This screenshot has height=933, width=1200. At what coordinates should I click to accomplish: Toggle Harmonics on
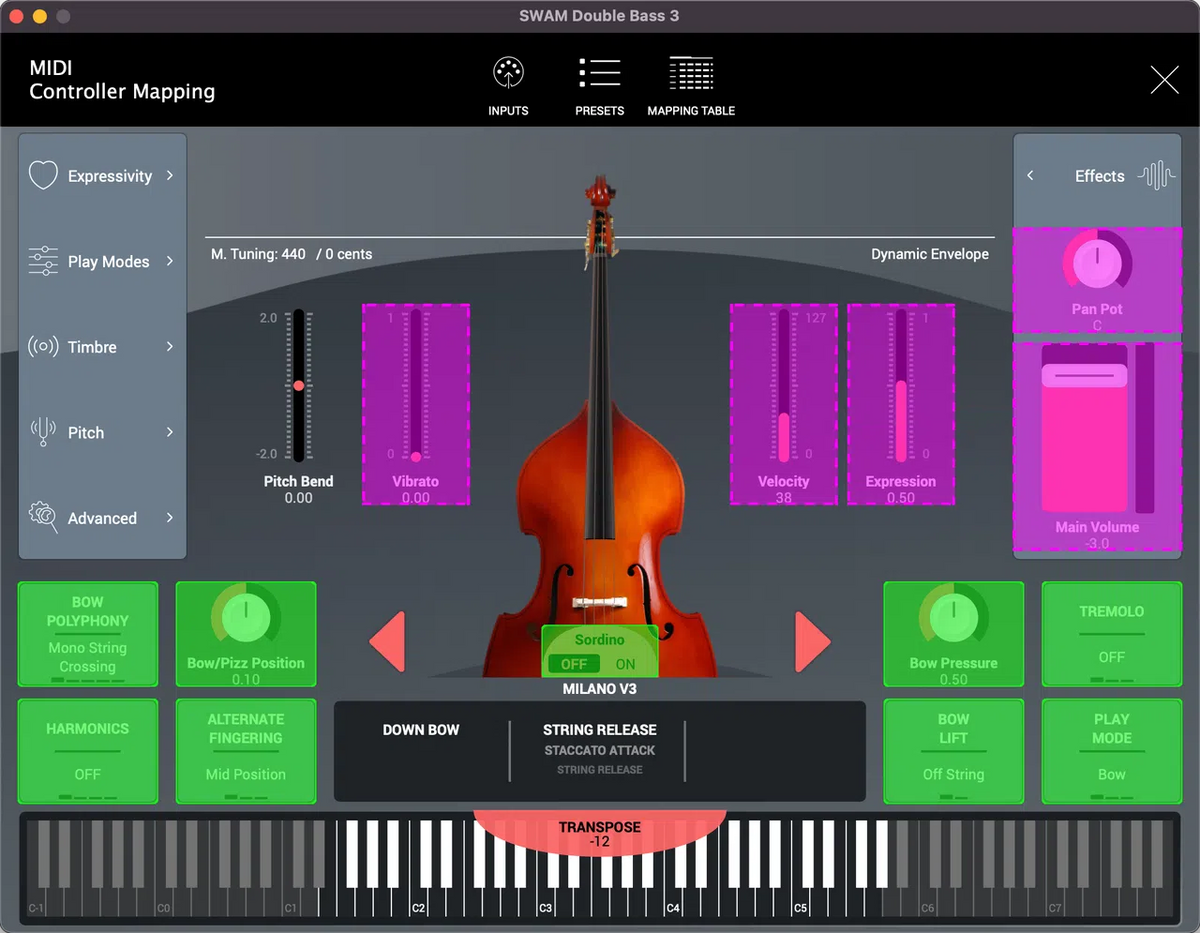(x=87, y=751)
